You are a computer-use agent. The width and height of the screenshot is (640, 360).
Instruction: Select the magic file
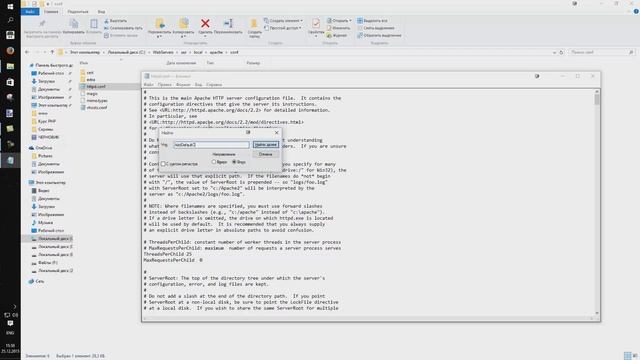click(92, 93)
